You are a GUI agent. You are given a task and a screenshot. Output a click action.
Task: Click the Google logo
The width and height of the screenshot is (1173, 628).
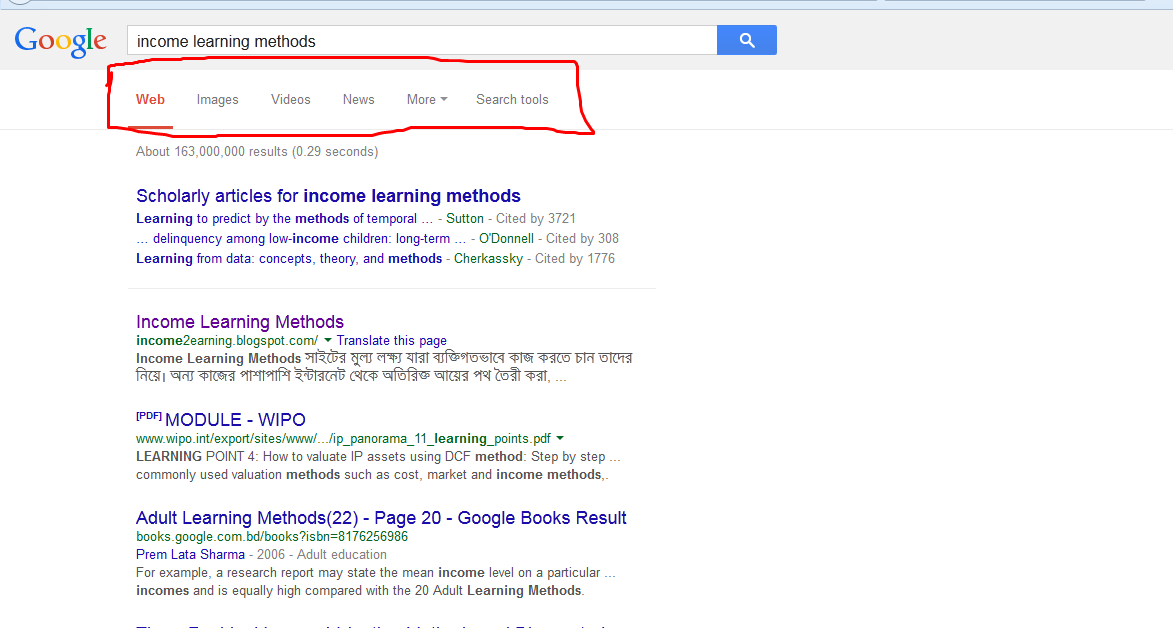[61, 41]
